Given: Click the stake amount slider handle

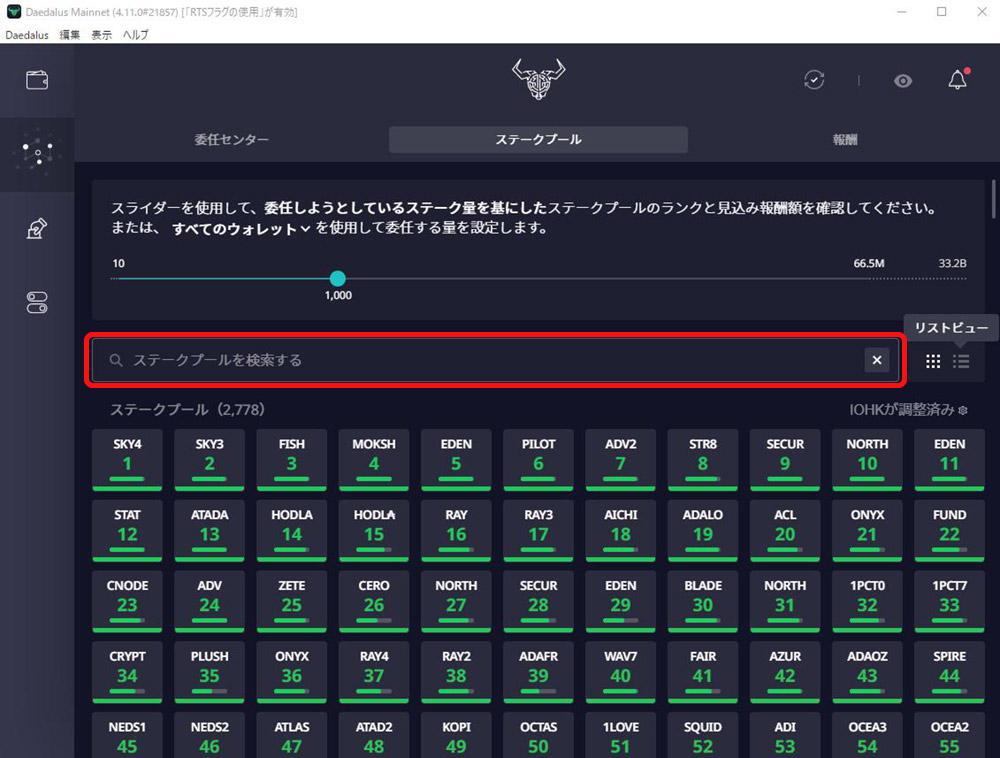Looking at the screenshot, I should (x=338, y=278).
